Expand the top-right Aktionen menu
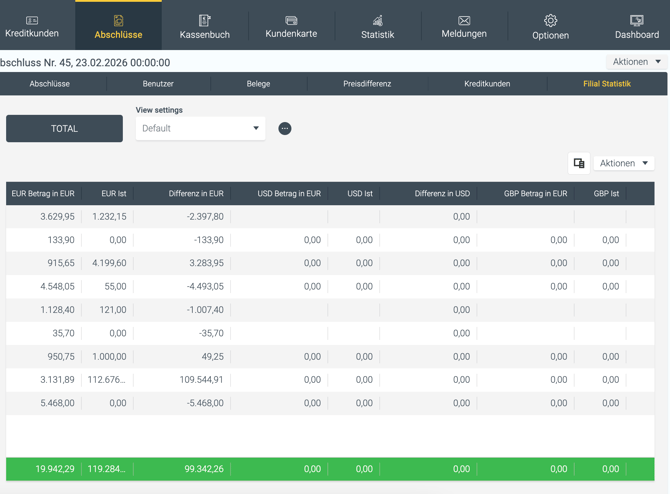The width and height of the screenshot is (670, 494). point(636,62)
